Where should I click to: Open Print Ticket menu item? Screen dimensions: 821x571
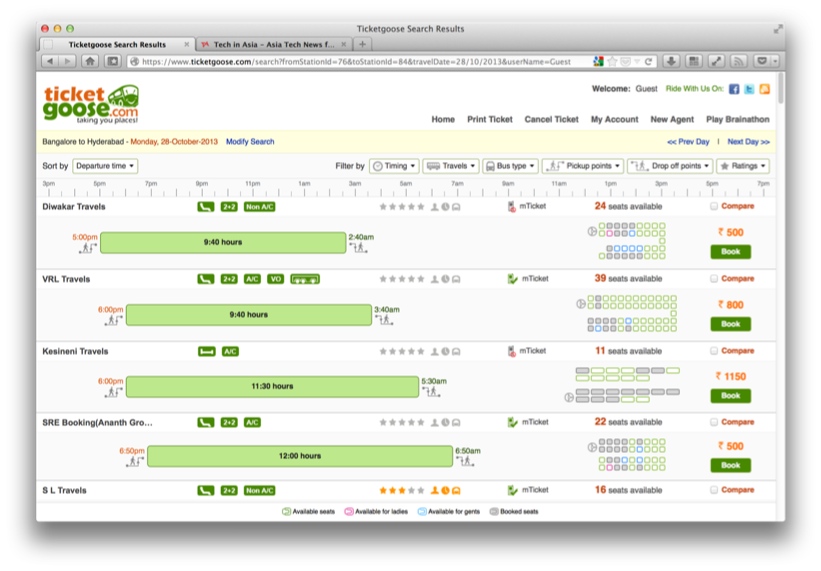490,119
